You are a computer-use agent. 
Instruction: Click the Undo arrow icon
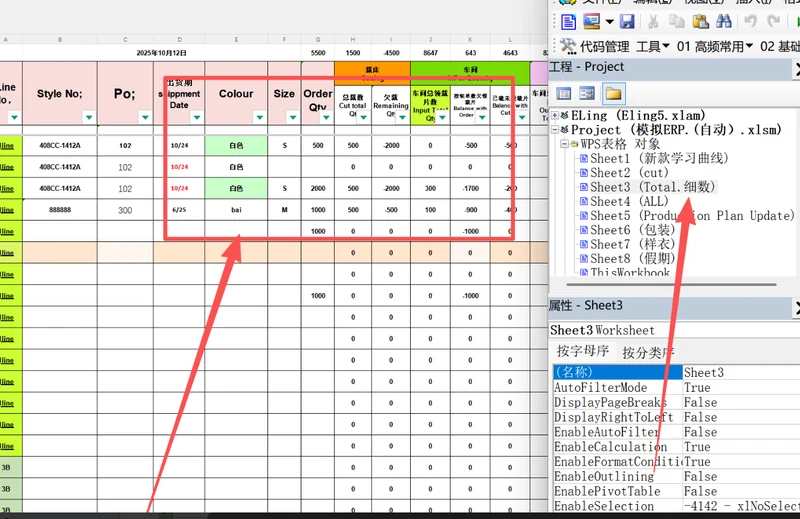(x=750, y=22)
